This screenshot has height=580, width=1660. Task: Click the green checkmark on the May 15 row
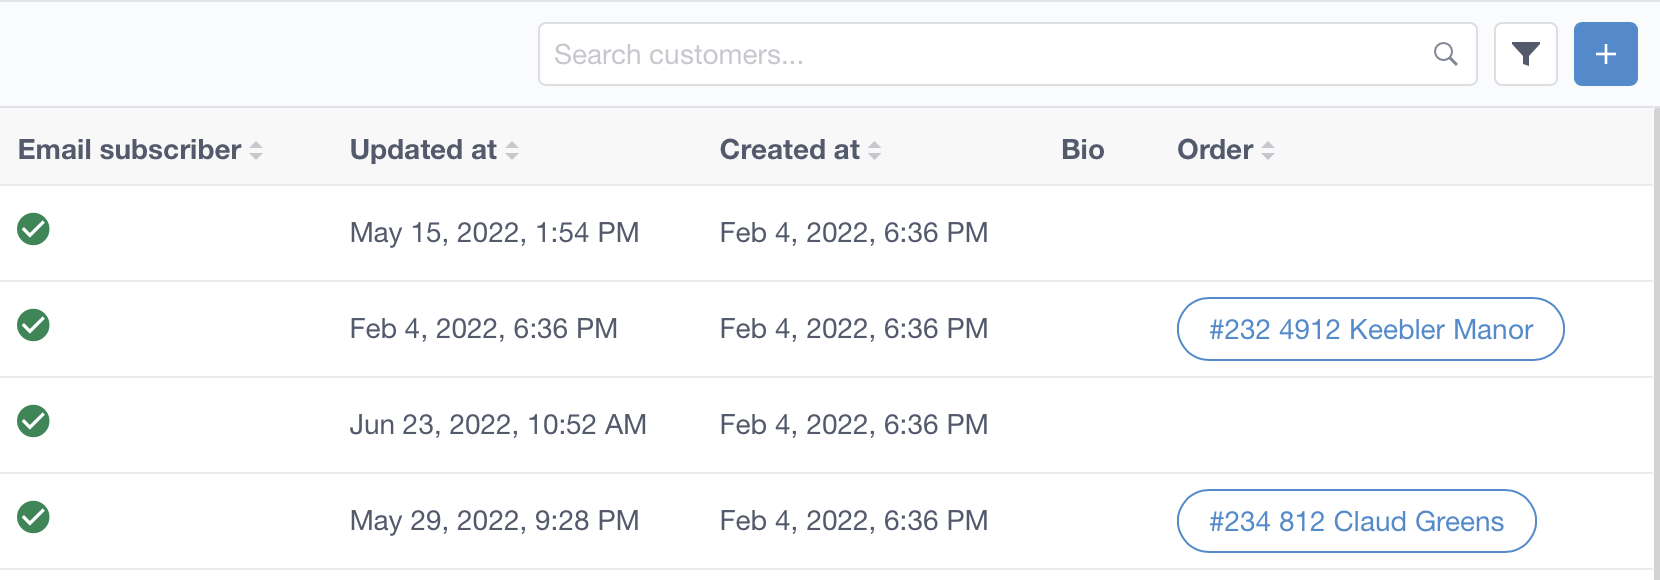(33, 230)
